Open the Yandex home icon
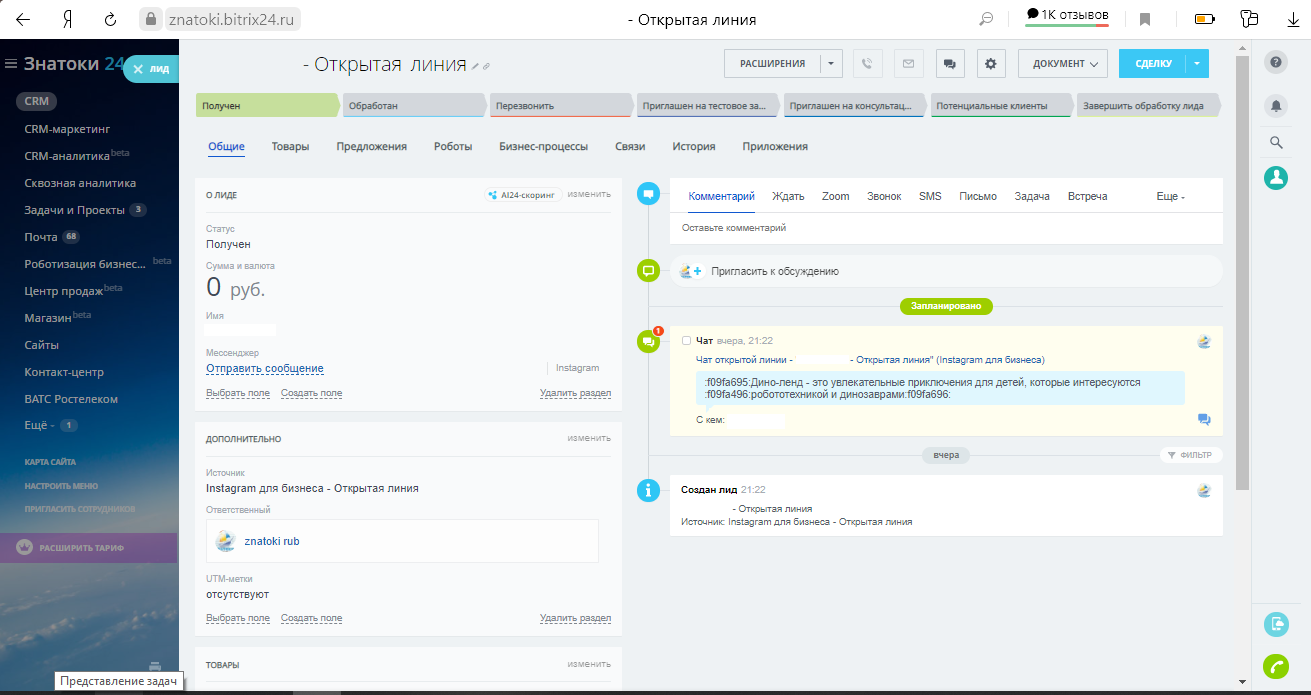Viewport: 1311px width, 695px height. tap(67, 19)
